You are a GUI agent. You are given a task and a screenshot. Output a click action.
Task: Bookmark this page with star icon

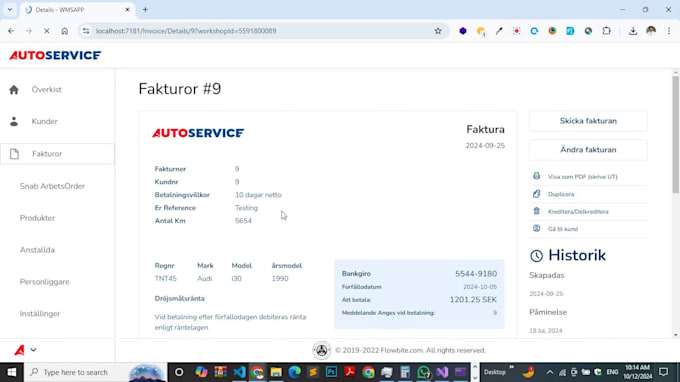438,31
